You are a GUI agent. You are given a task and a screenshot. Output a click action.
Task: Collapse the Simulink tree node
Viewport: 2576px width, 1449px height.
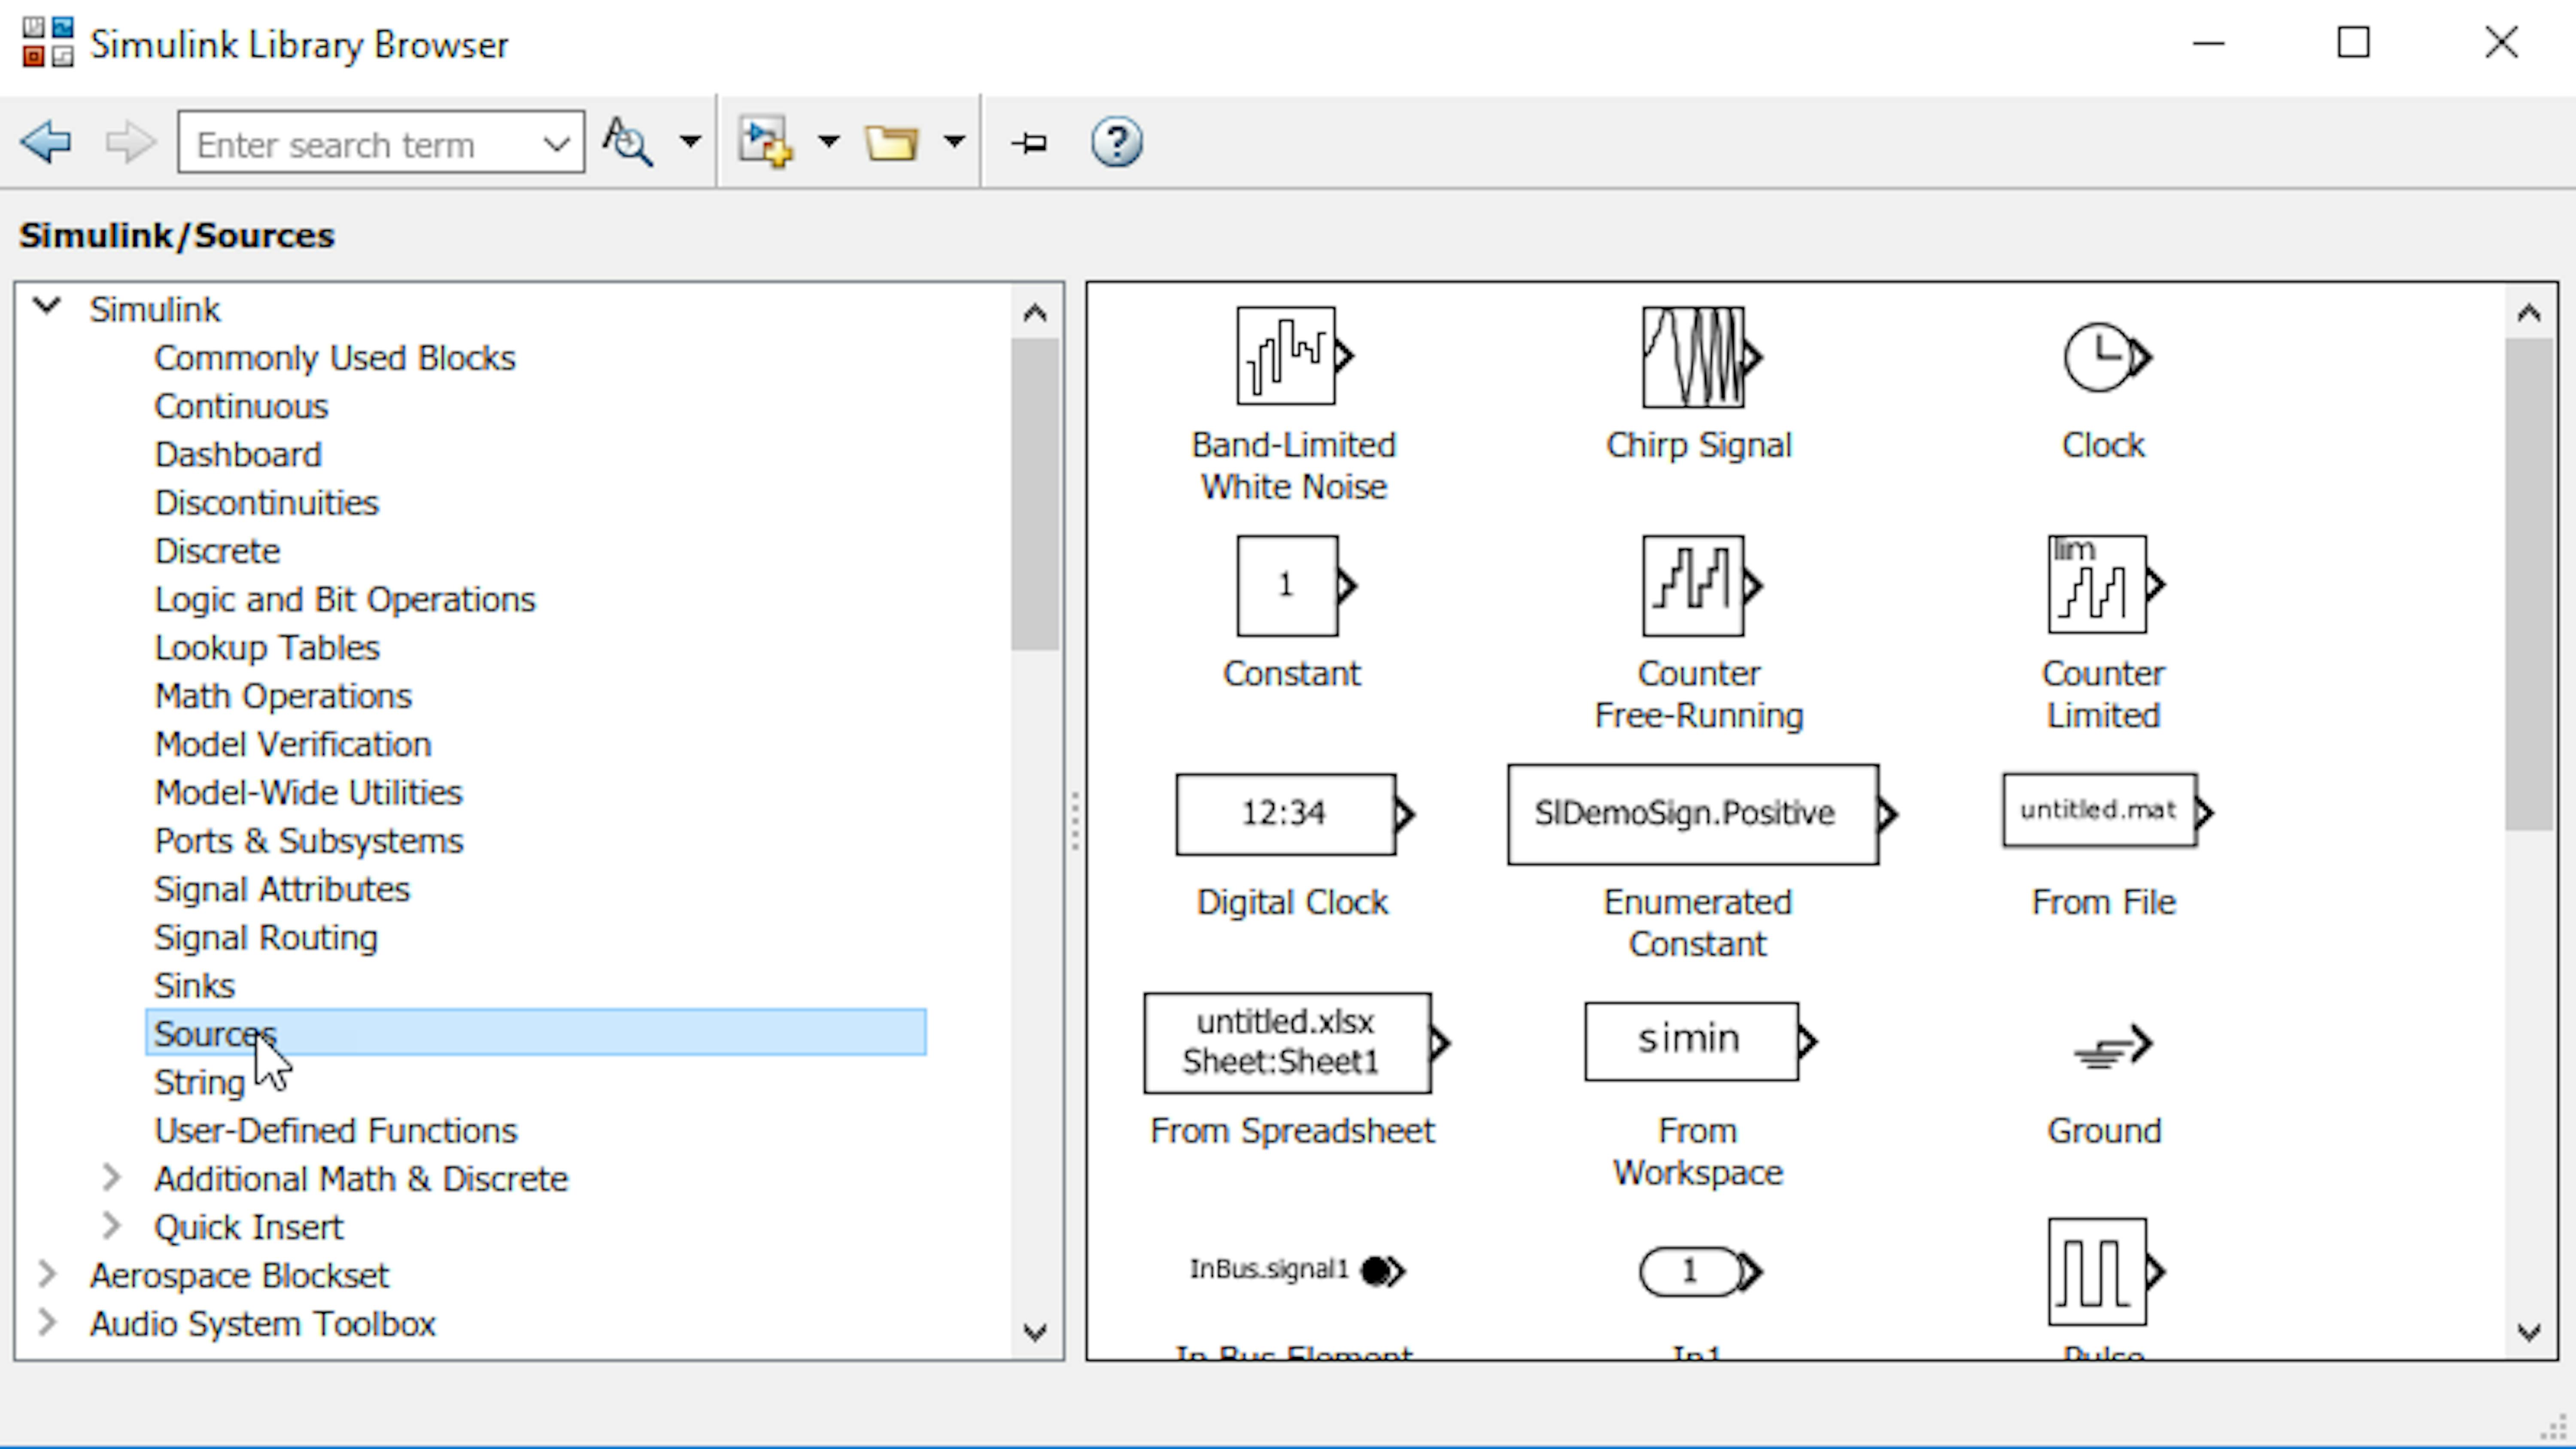[47, 306]
